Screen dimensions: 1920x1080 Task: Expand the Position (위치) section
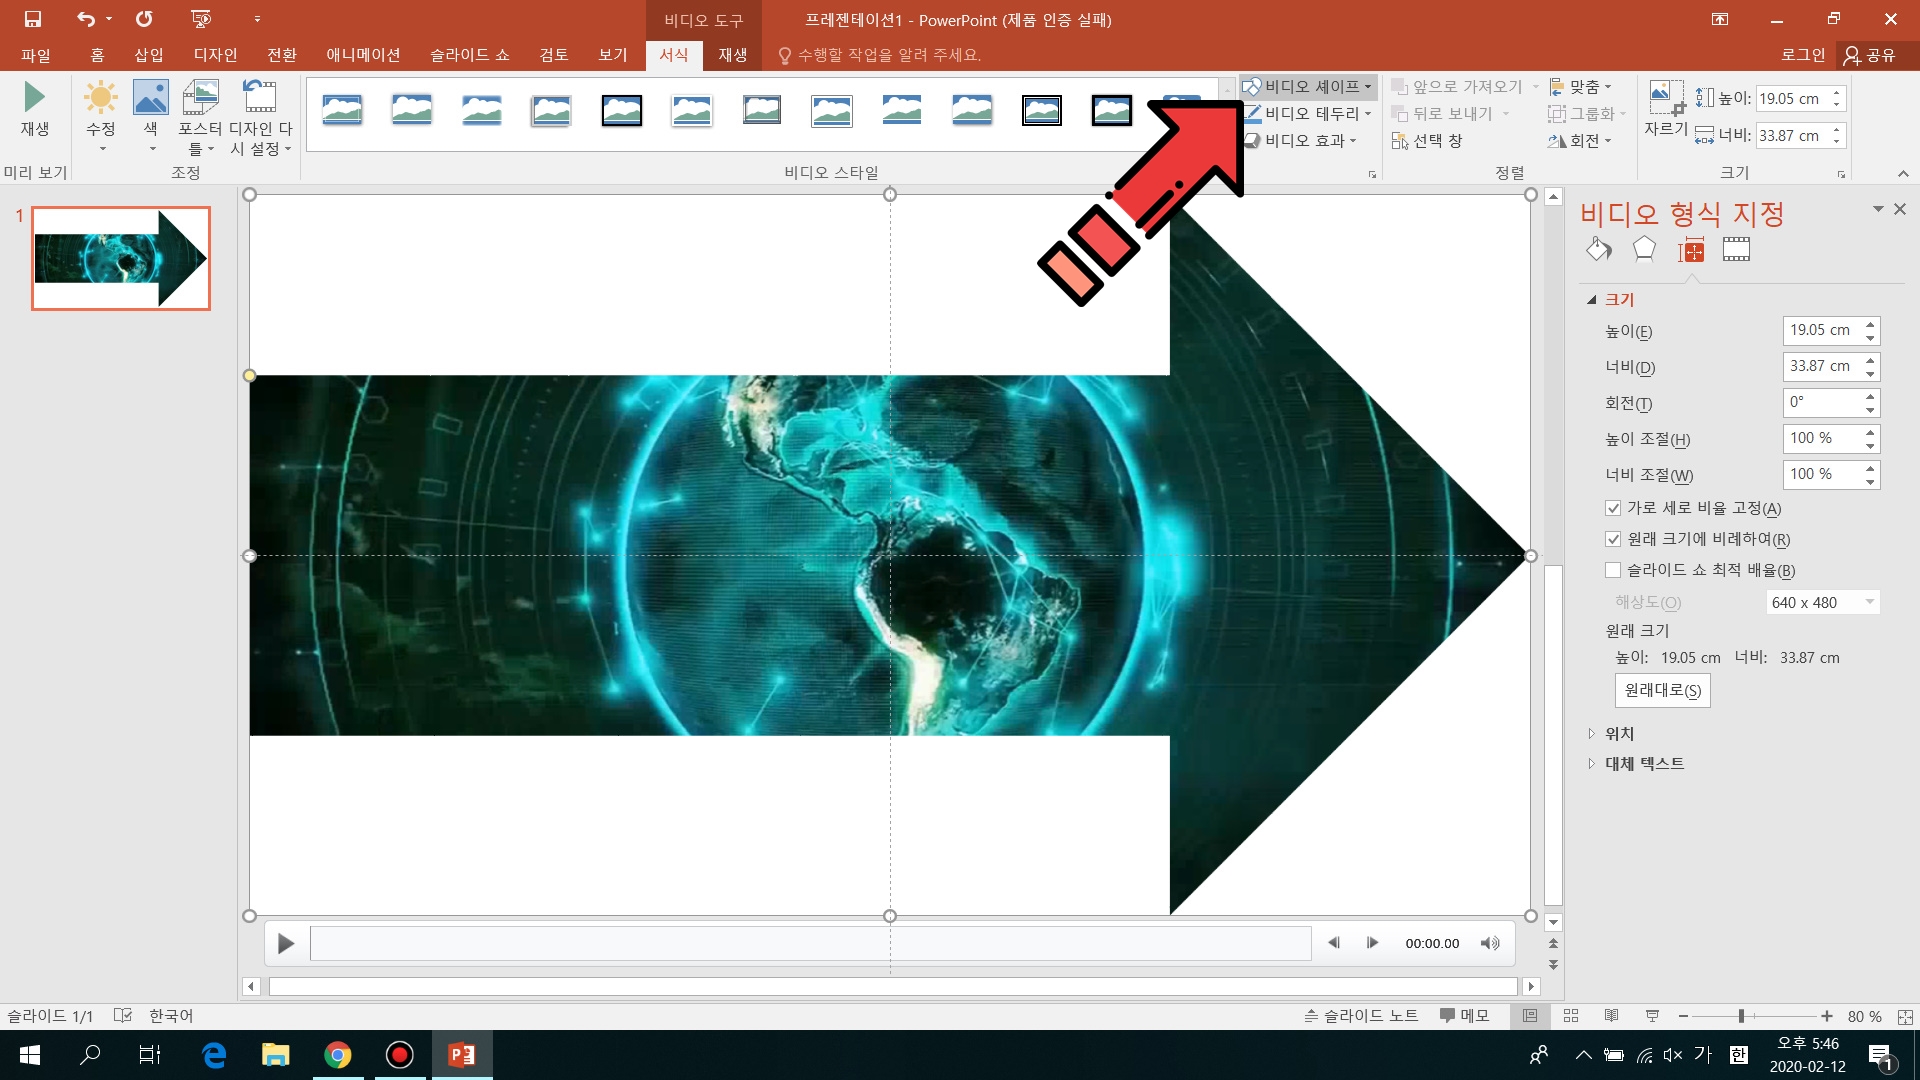[x=1619, y=734]
